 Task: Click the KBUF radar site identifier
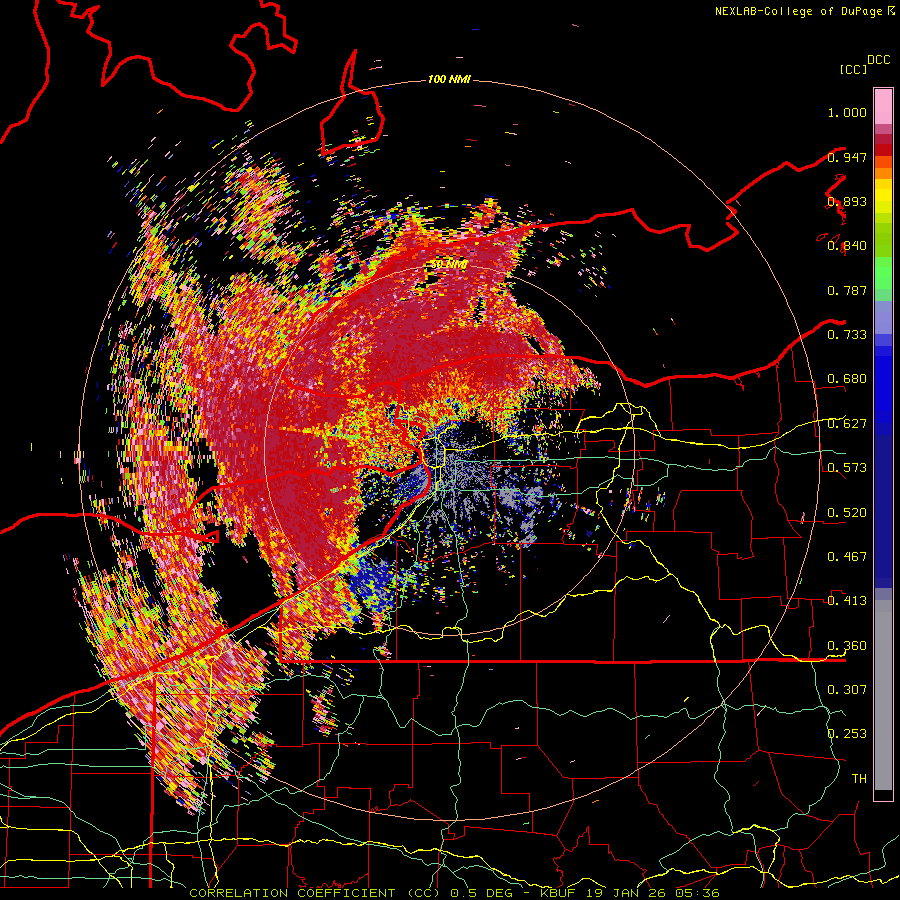click(557, 893)
